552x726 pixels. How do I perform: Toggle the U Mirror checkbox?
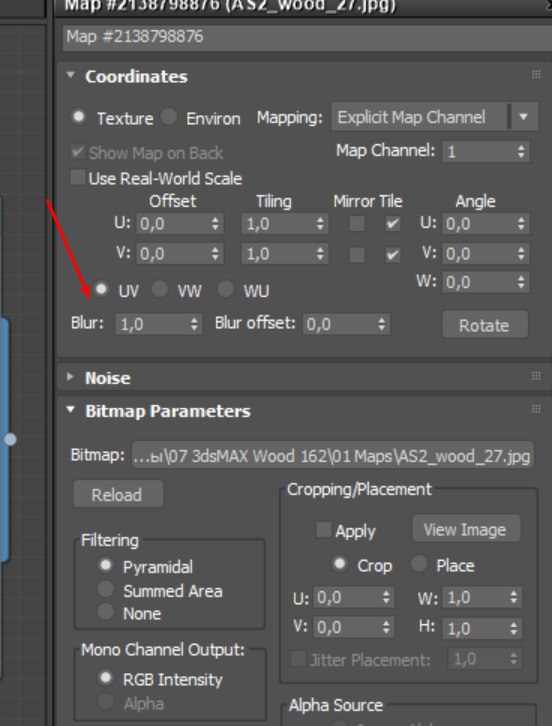click(357, 224)
